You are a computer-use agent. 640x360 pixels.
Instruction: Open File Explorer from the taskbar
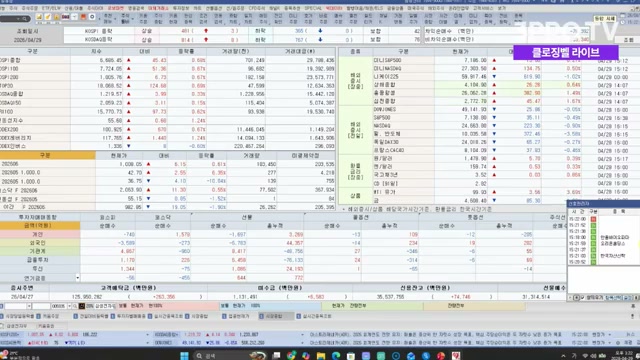point(321,356)
